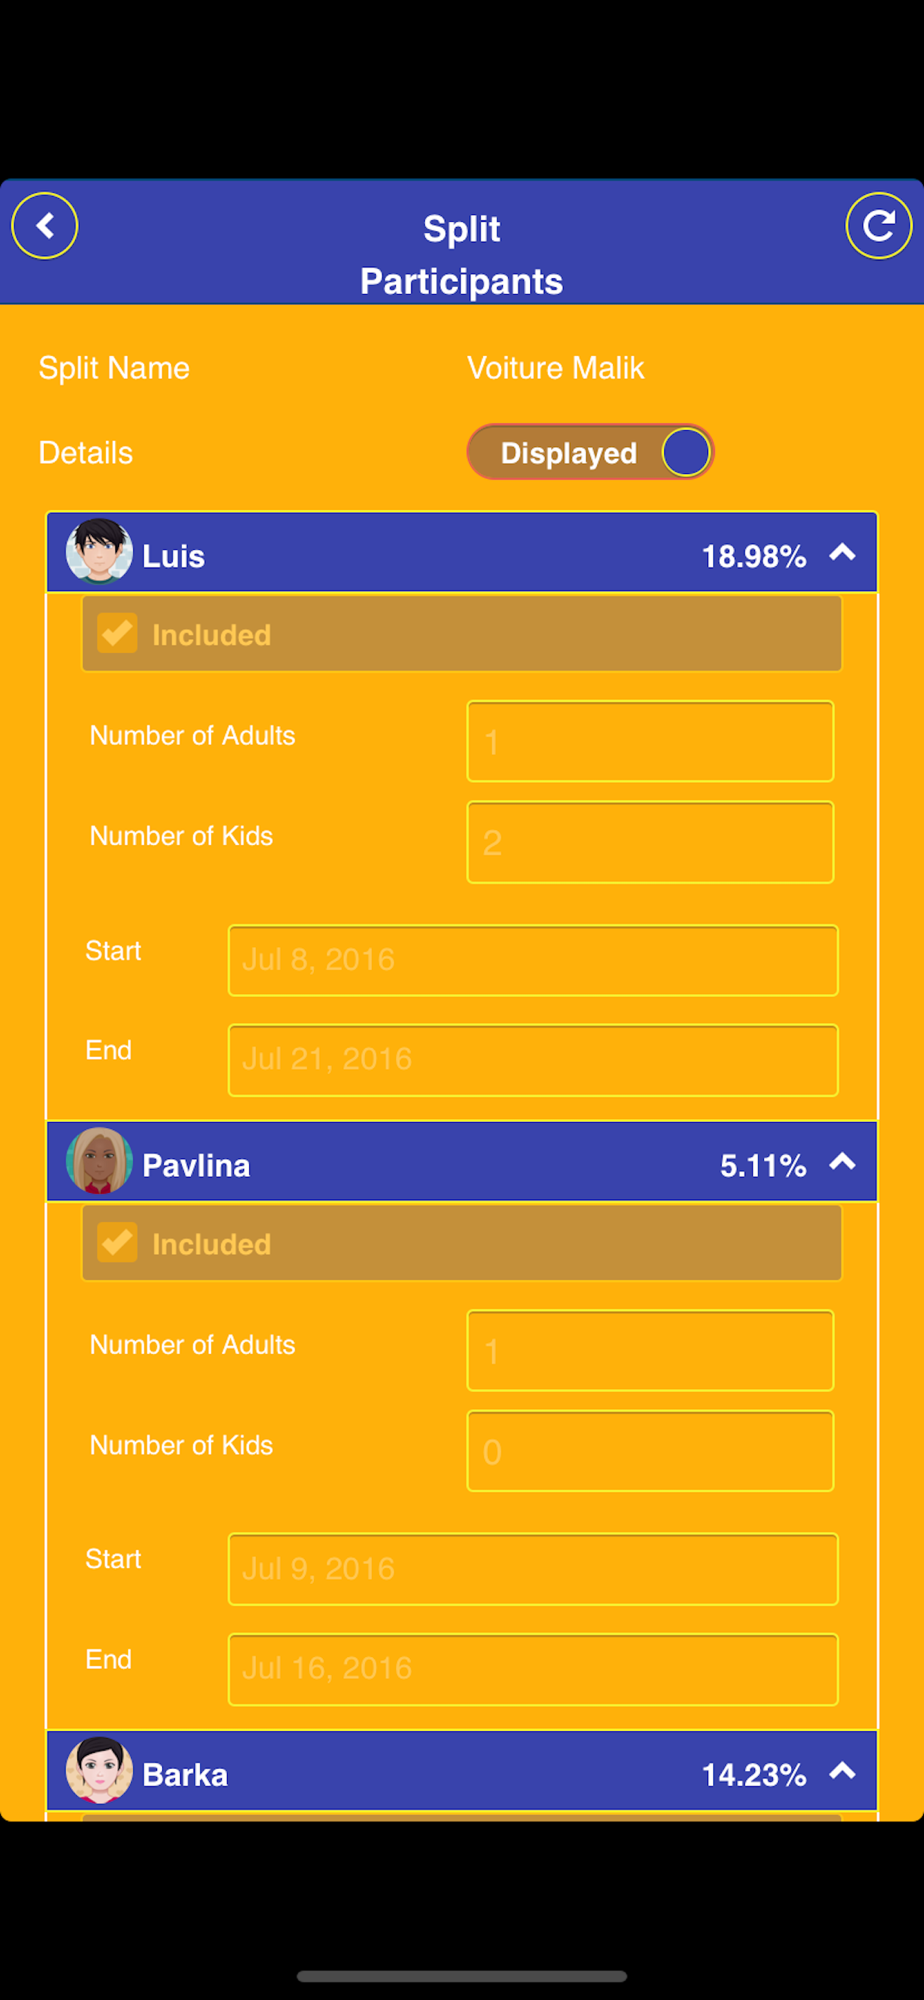Tap Luis's 18.98% share value
This screenshot has width=924, height=2000.
(754, 557)
